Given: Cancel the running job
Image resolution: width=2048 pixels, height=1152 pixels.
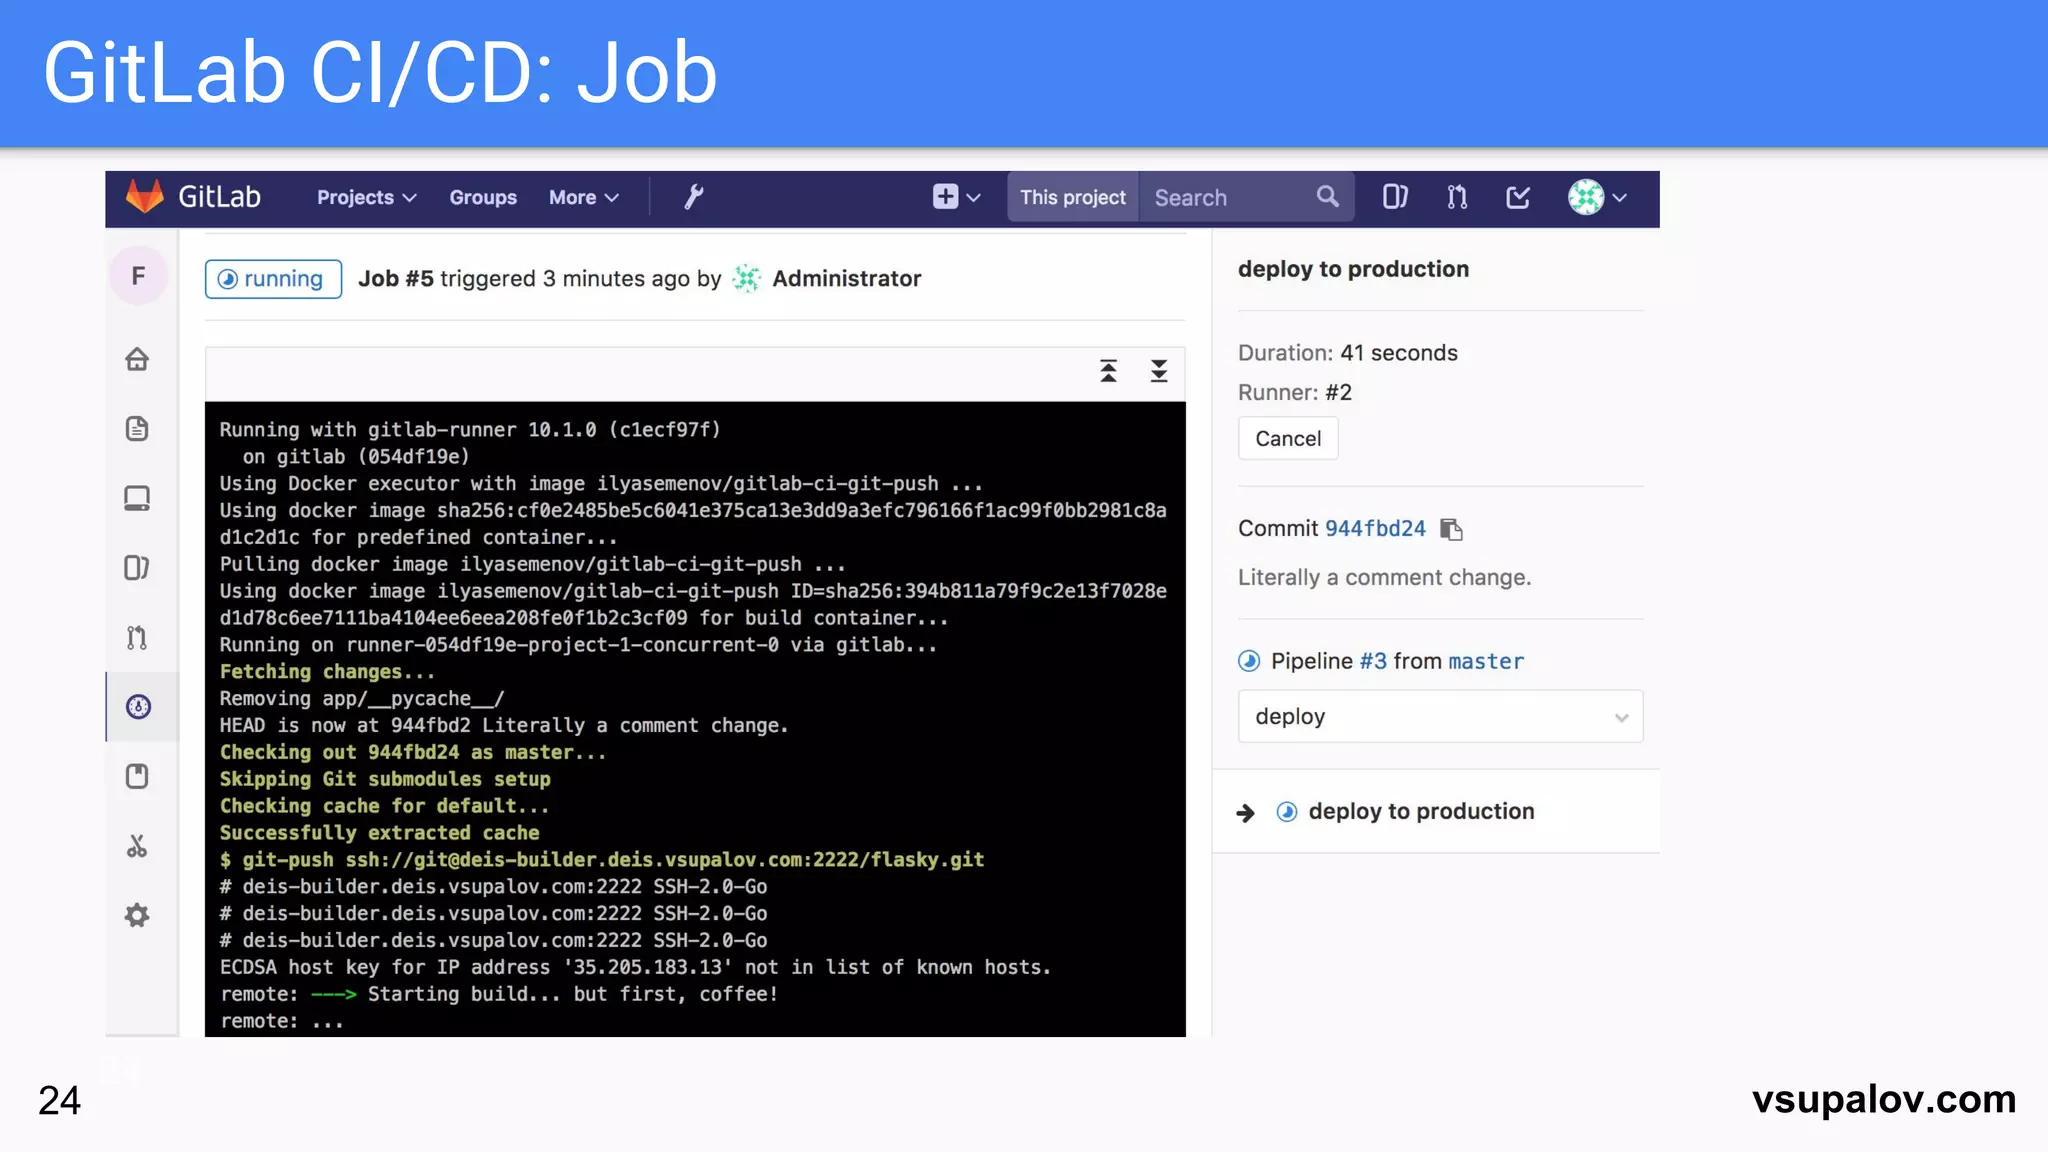Looking at the screenshot, I should point(1288,439).
